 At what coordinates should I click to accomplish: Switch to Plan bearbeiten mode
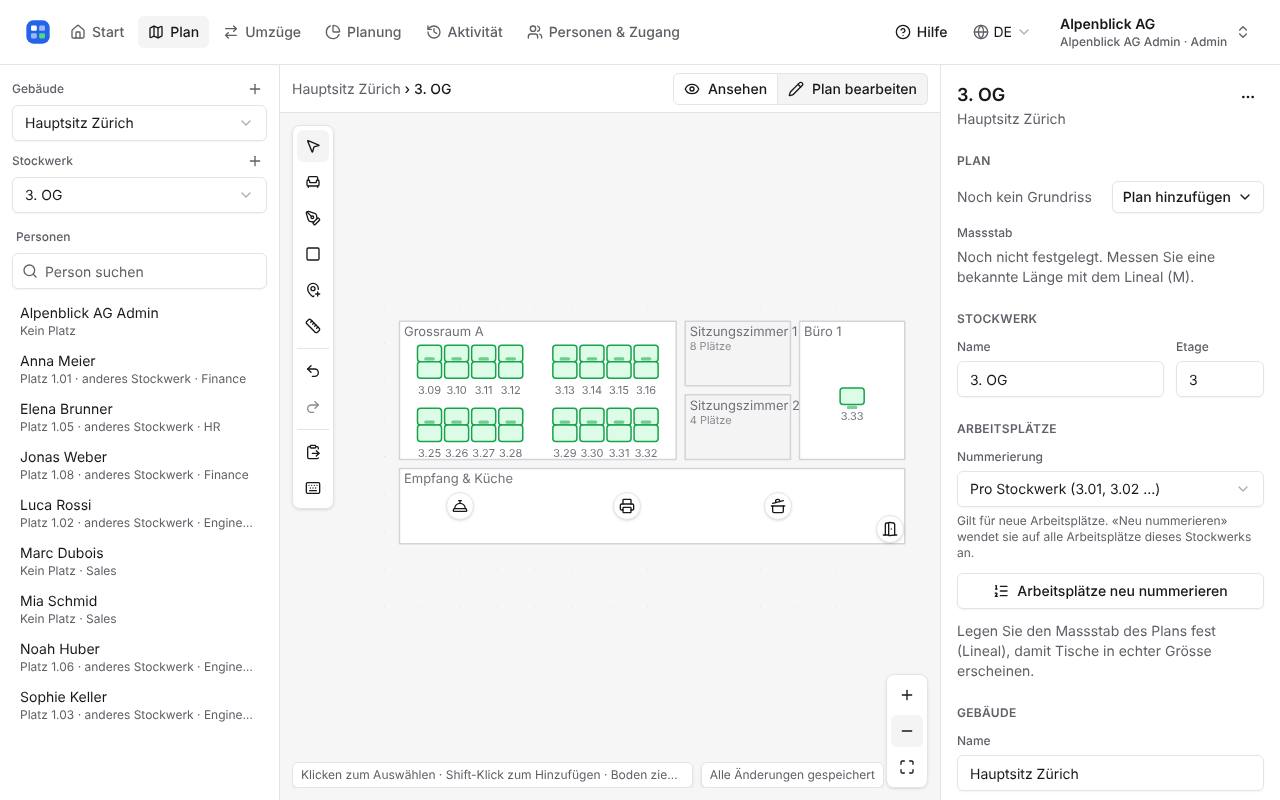(x=852, y=89)
